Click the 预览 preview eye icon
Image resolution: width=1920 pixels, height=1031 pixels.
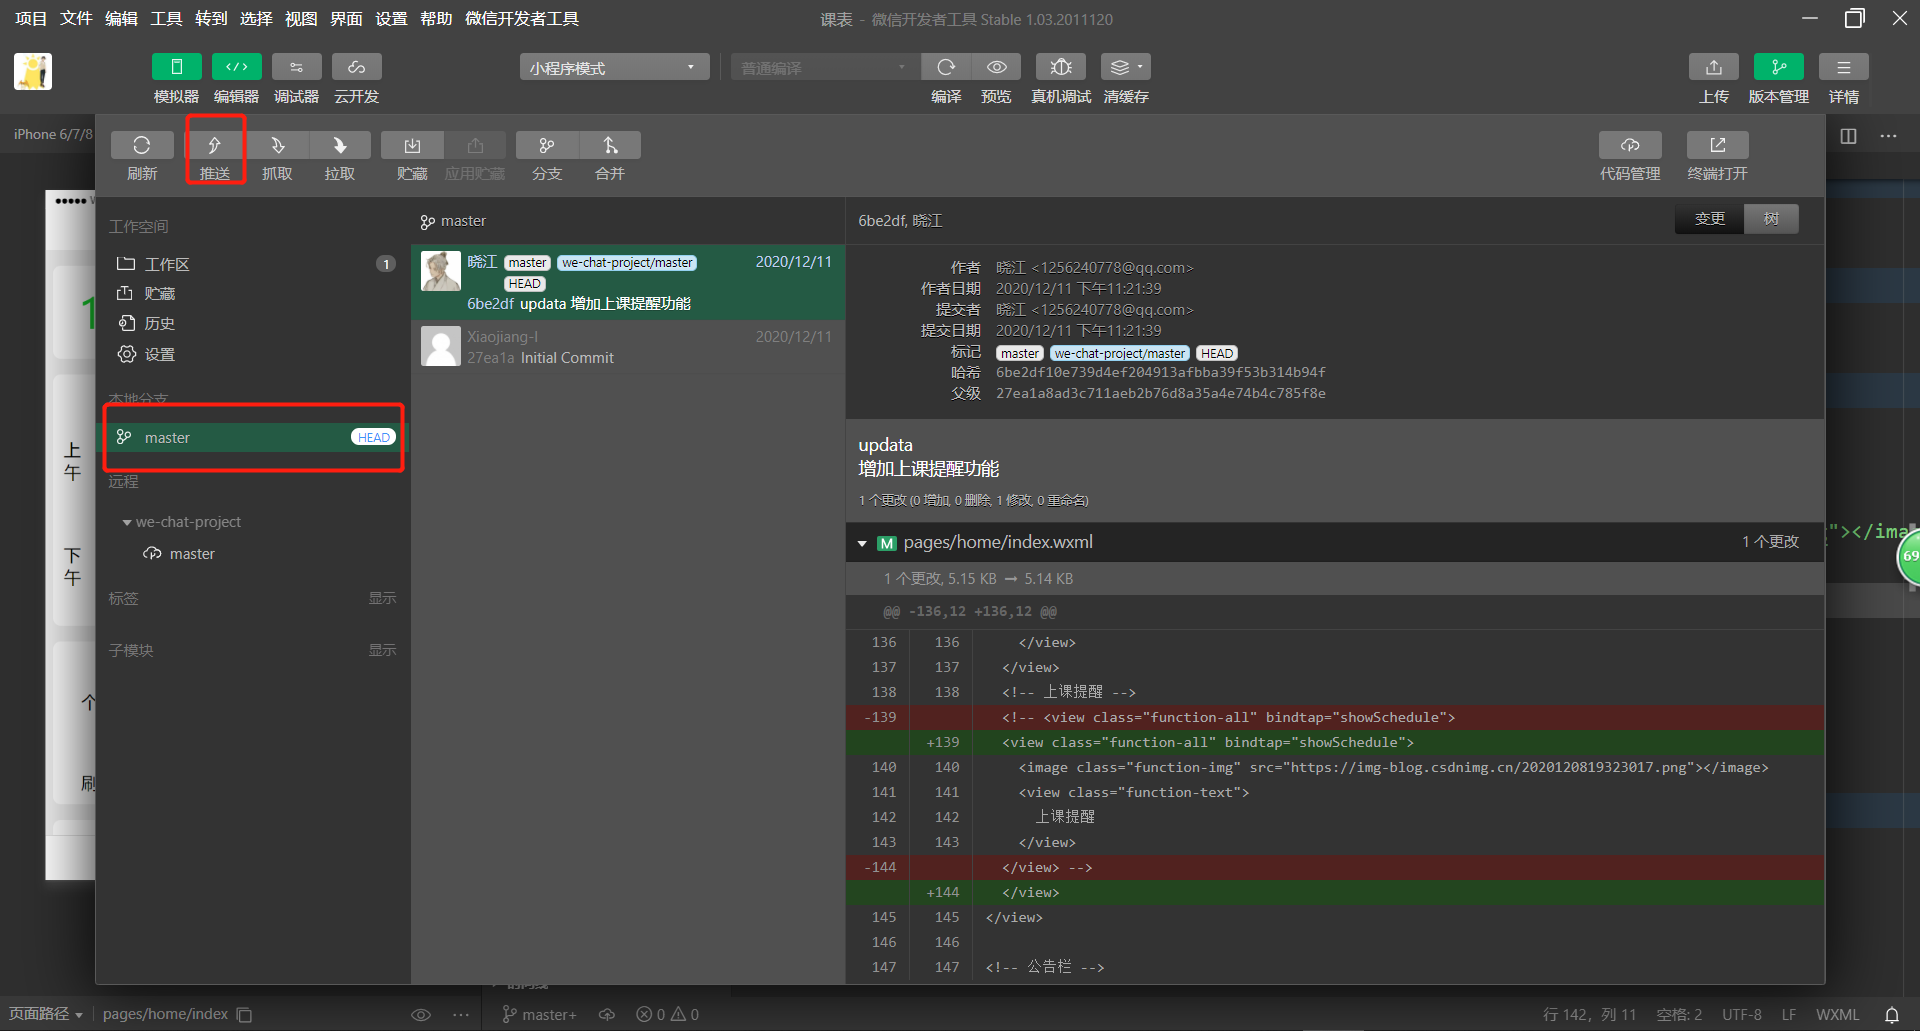pyautogui.click(x=996, y=67)
